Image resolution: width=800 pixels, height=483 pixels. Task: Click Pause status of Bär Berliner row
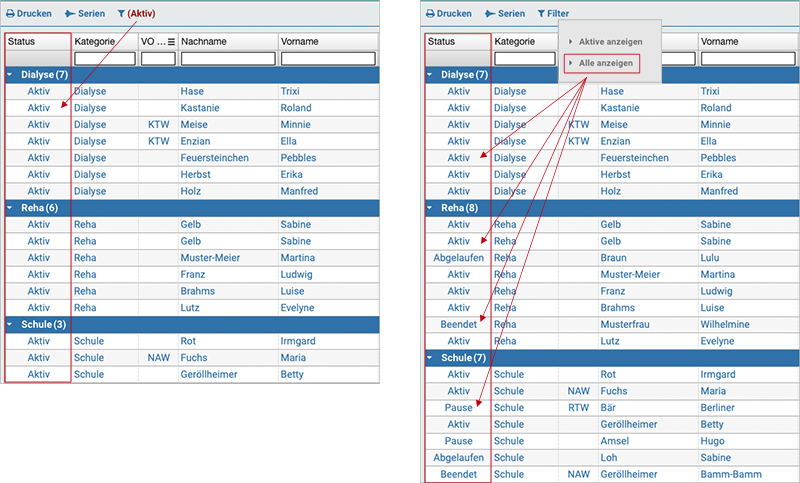458,408
